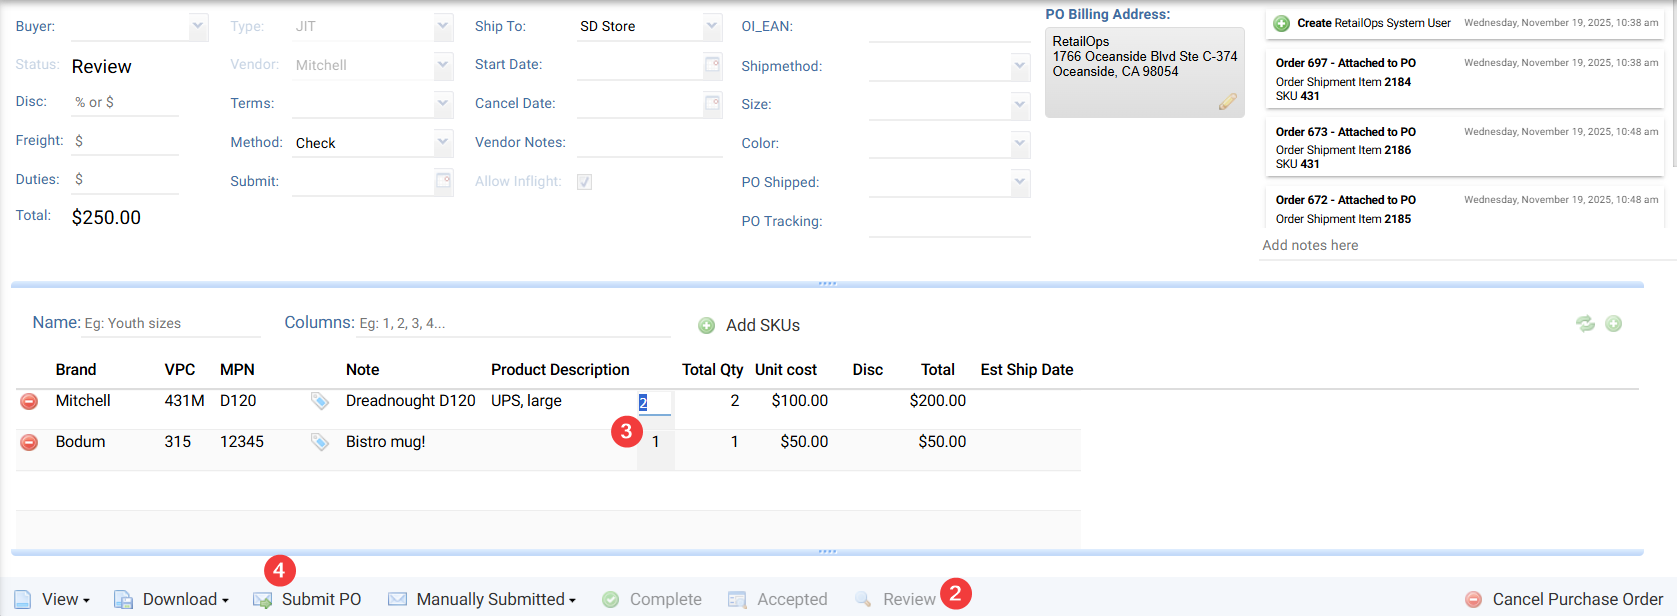1677x616 pixels.
Task: Edit billing address with the pencil icon
Action: 1227,102
